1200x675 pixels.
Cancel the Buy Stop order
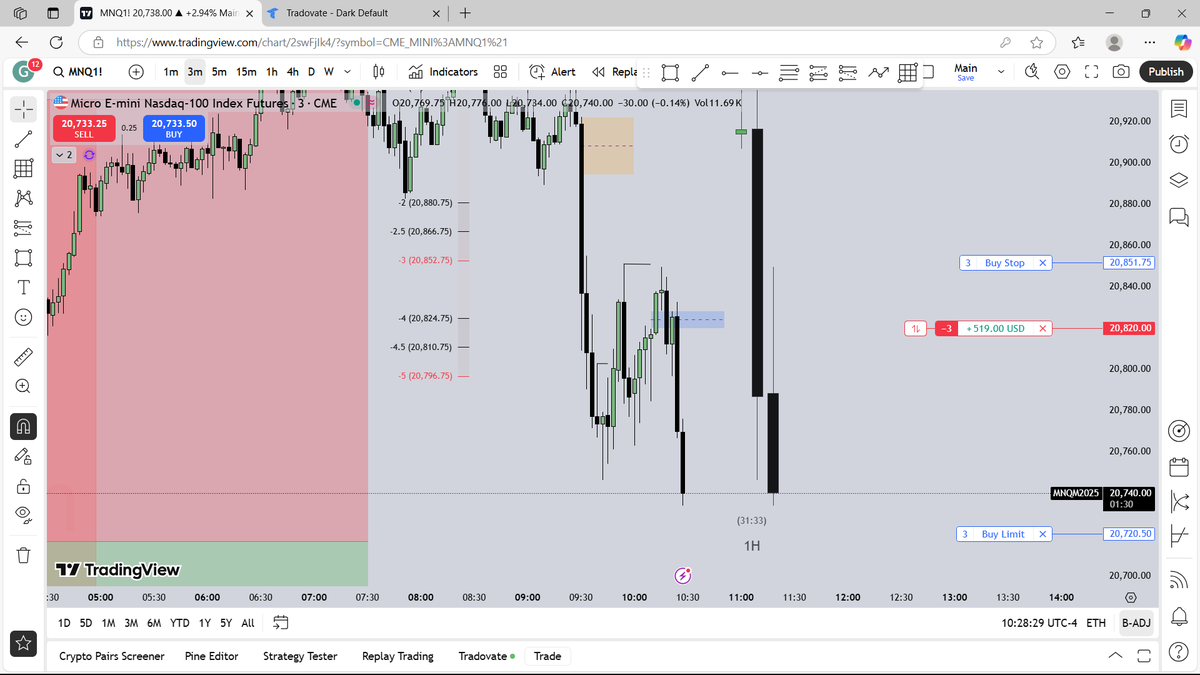(1042, 263)
